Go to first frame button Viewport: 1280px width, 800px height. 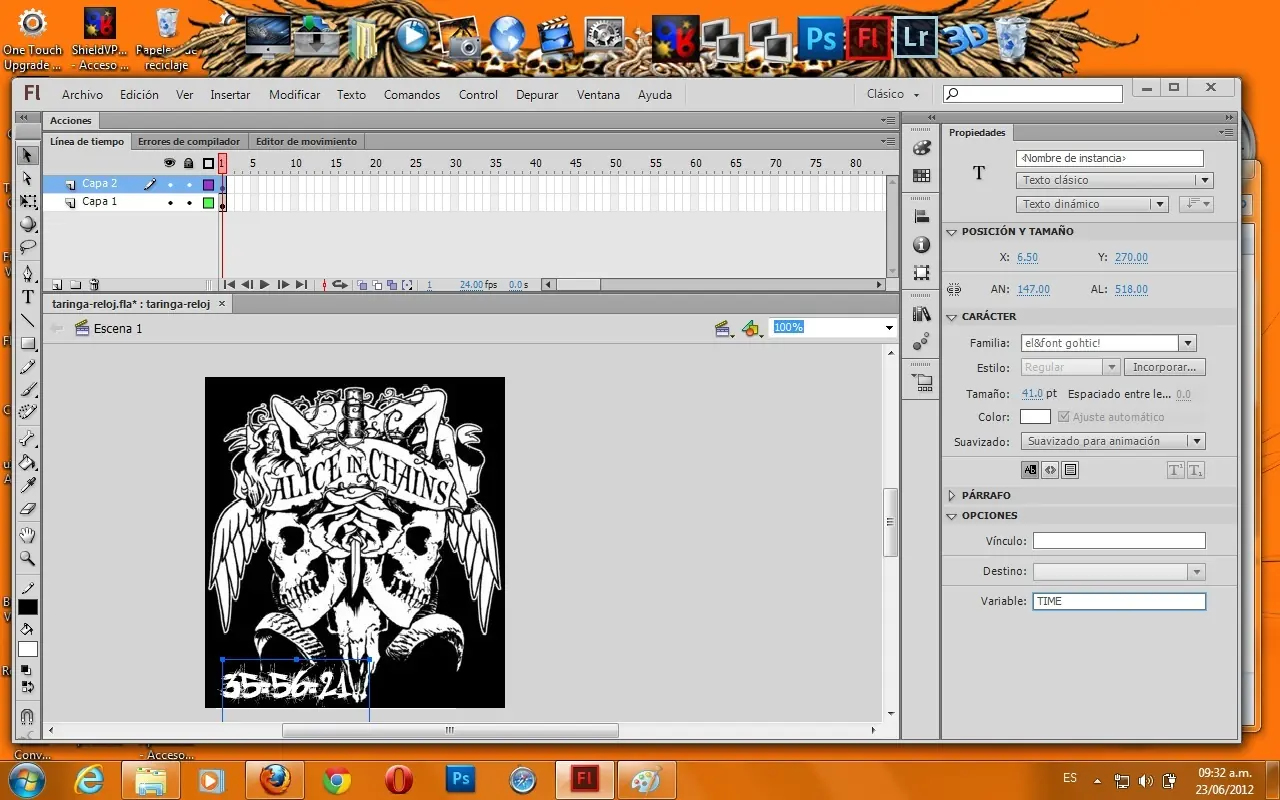[229, 285]
